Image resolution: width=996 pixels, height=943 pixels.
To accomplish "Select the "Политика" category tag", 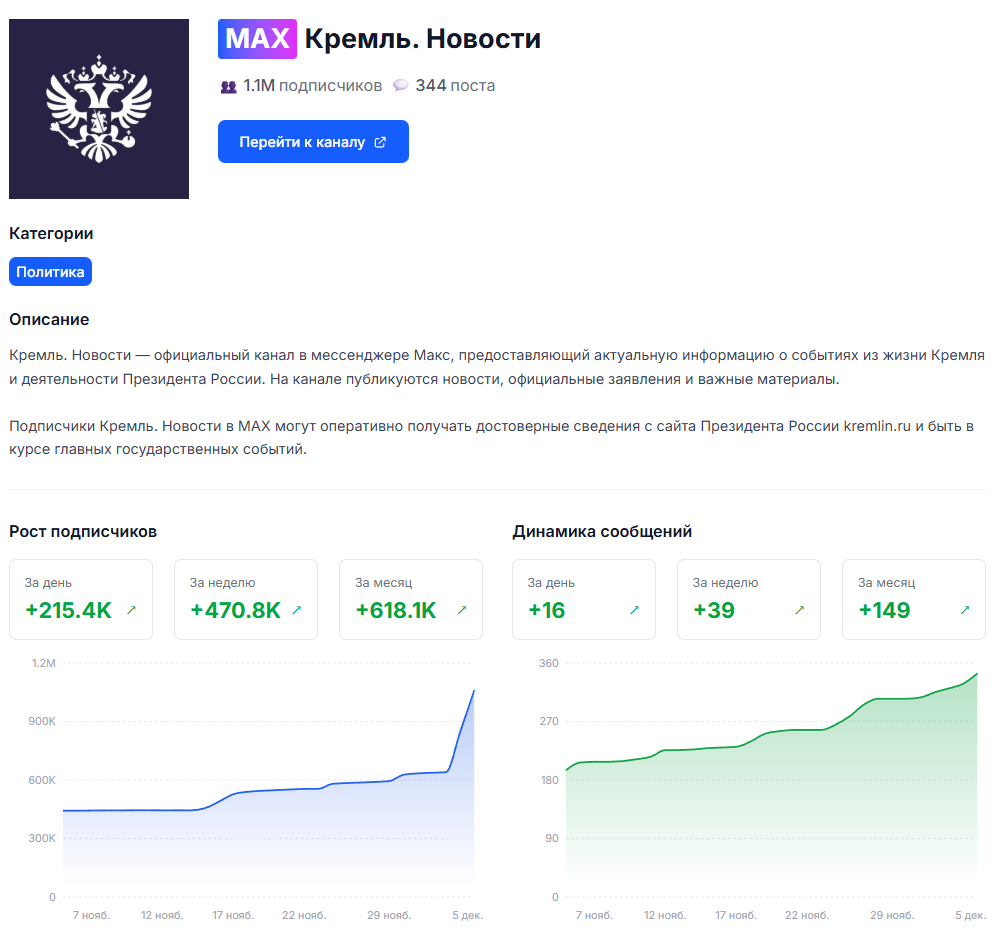I will pyautogui.click(x=50, y=272).
